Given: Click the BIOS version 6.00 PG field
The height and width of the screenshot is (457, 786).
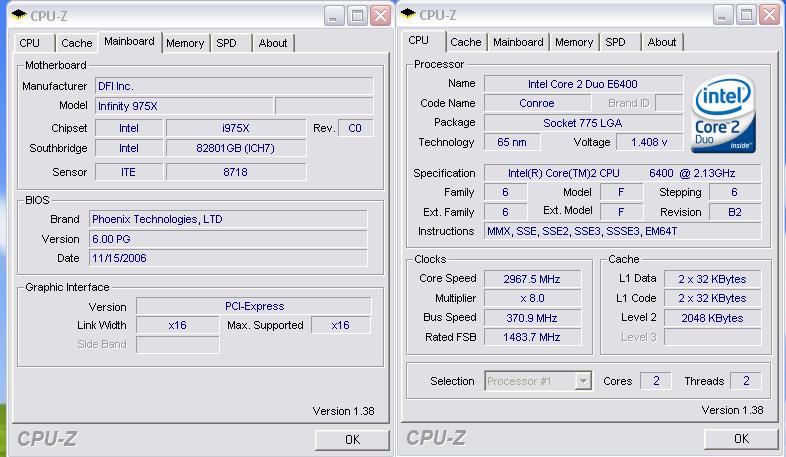Looking at the screenshot, I should [x=228, y=239].
